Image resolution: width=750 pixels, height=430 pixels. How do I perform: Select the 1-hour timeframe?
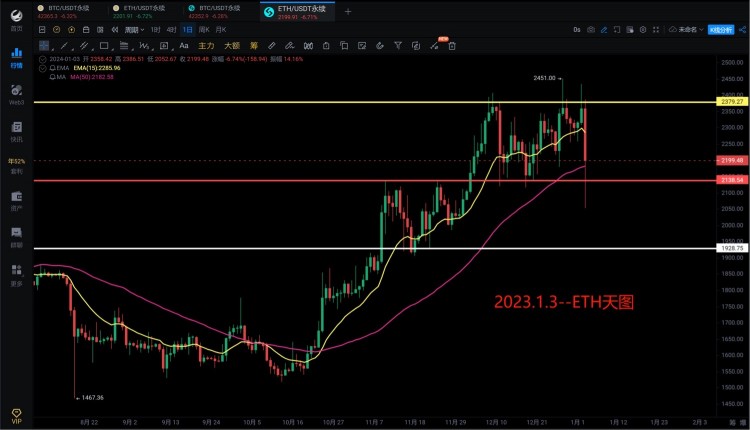pos(155,30)
